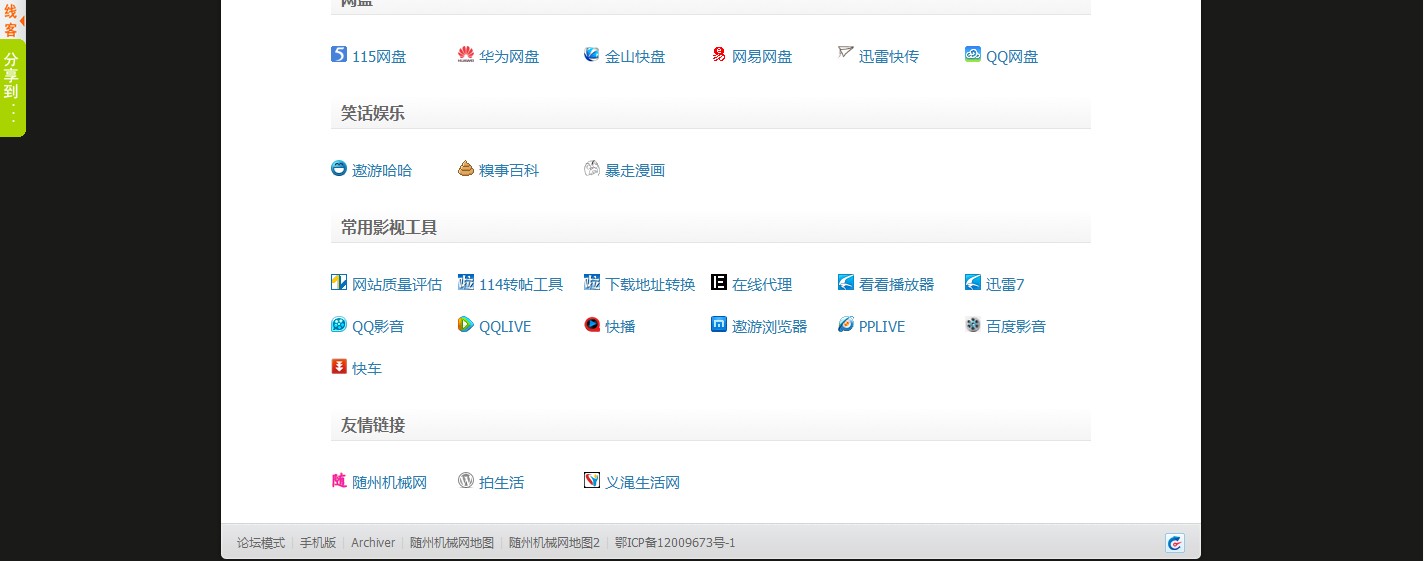
Task: Open QQLIVE link
Action: point(505,327)
